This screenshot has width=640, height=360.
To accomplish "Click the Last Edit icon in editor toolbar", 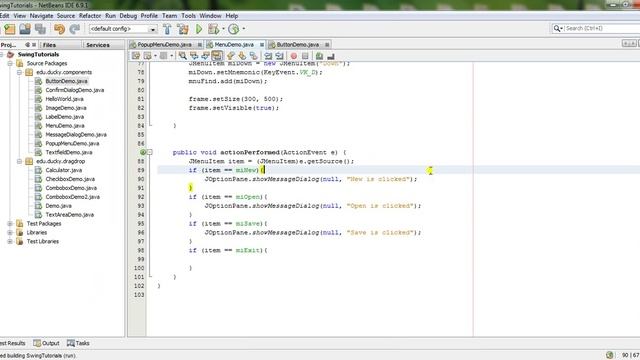I will pyautogui.click(x=136, y=56).
